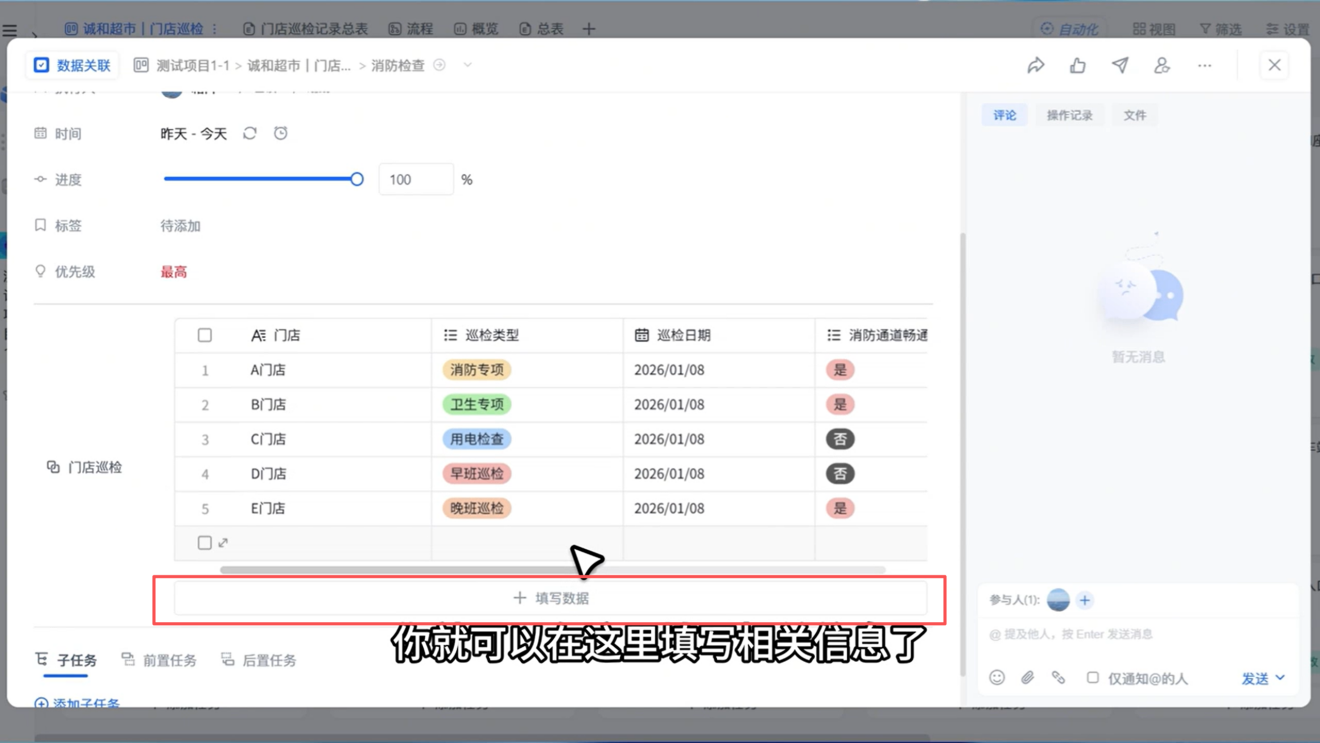
Task: Click the participant avatar
Action: (x=1058, y=600)
